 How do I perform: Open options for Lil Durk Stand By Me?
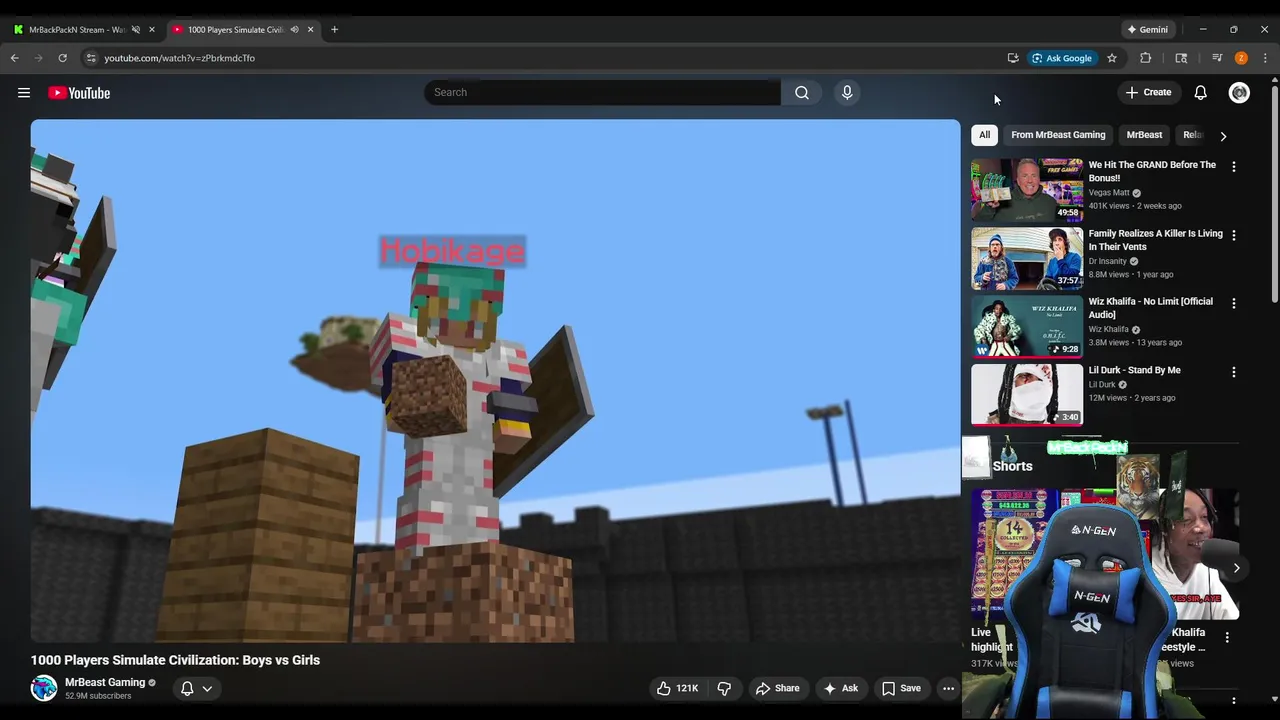[1233, 372]
